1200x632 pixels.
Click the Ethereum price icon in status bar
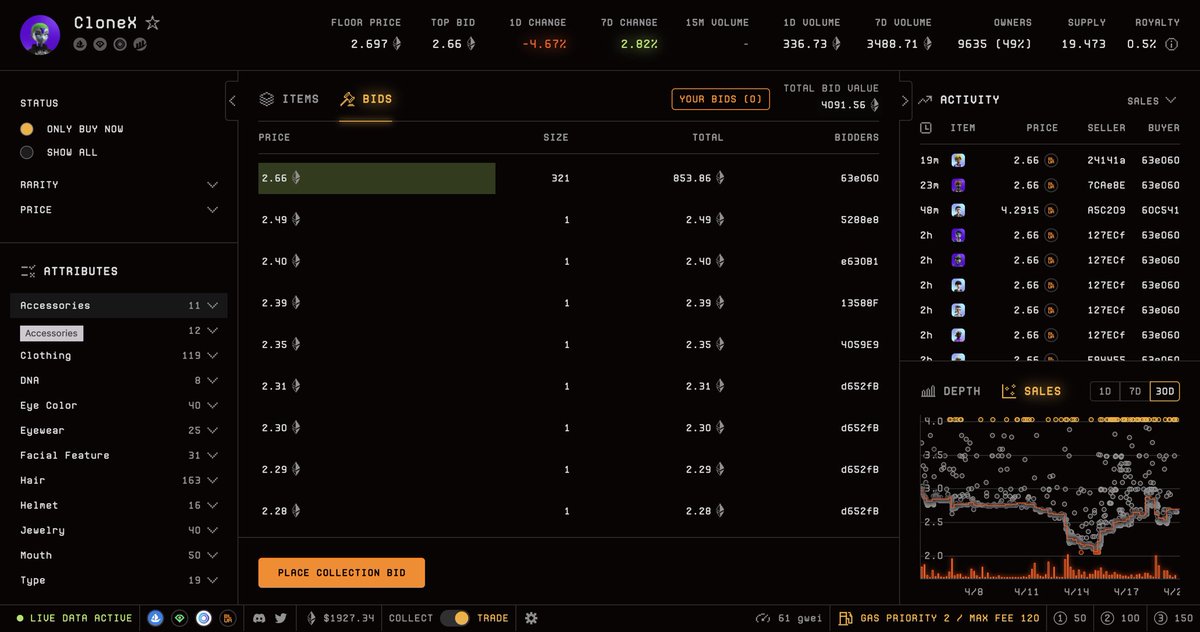tap(311, 618)
